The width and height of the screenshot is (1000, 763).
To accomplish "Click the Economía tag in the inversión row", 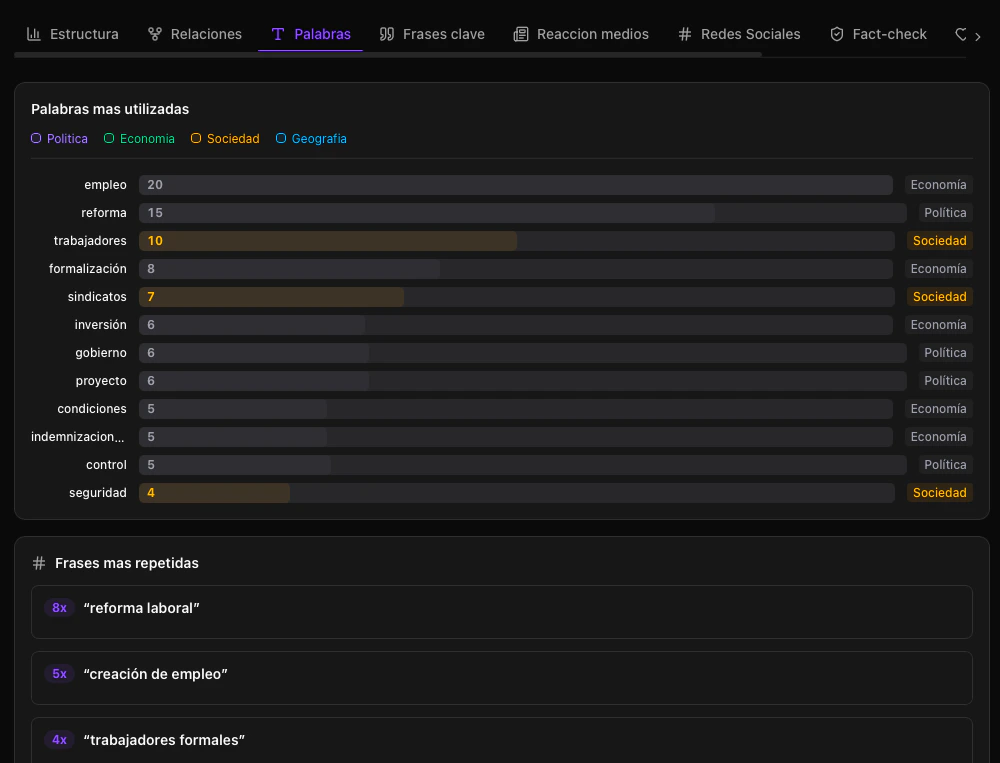I will coord(938,325).
